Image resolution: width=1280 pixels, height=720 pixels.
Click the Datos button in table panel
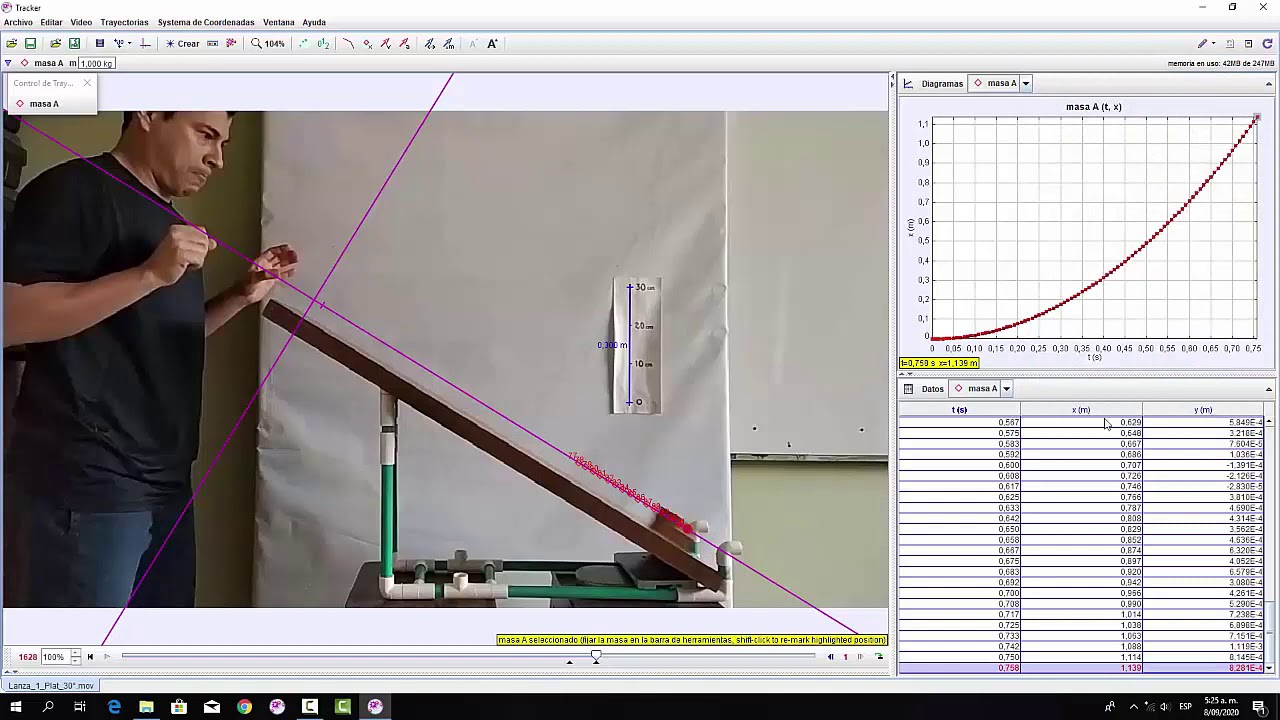932,389
